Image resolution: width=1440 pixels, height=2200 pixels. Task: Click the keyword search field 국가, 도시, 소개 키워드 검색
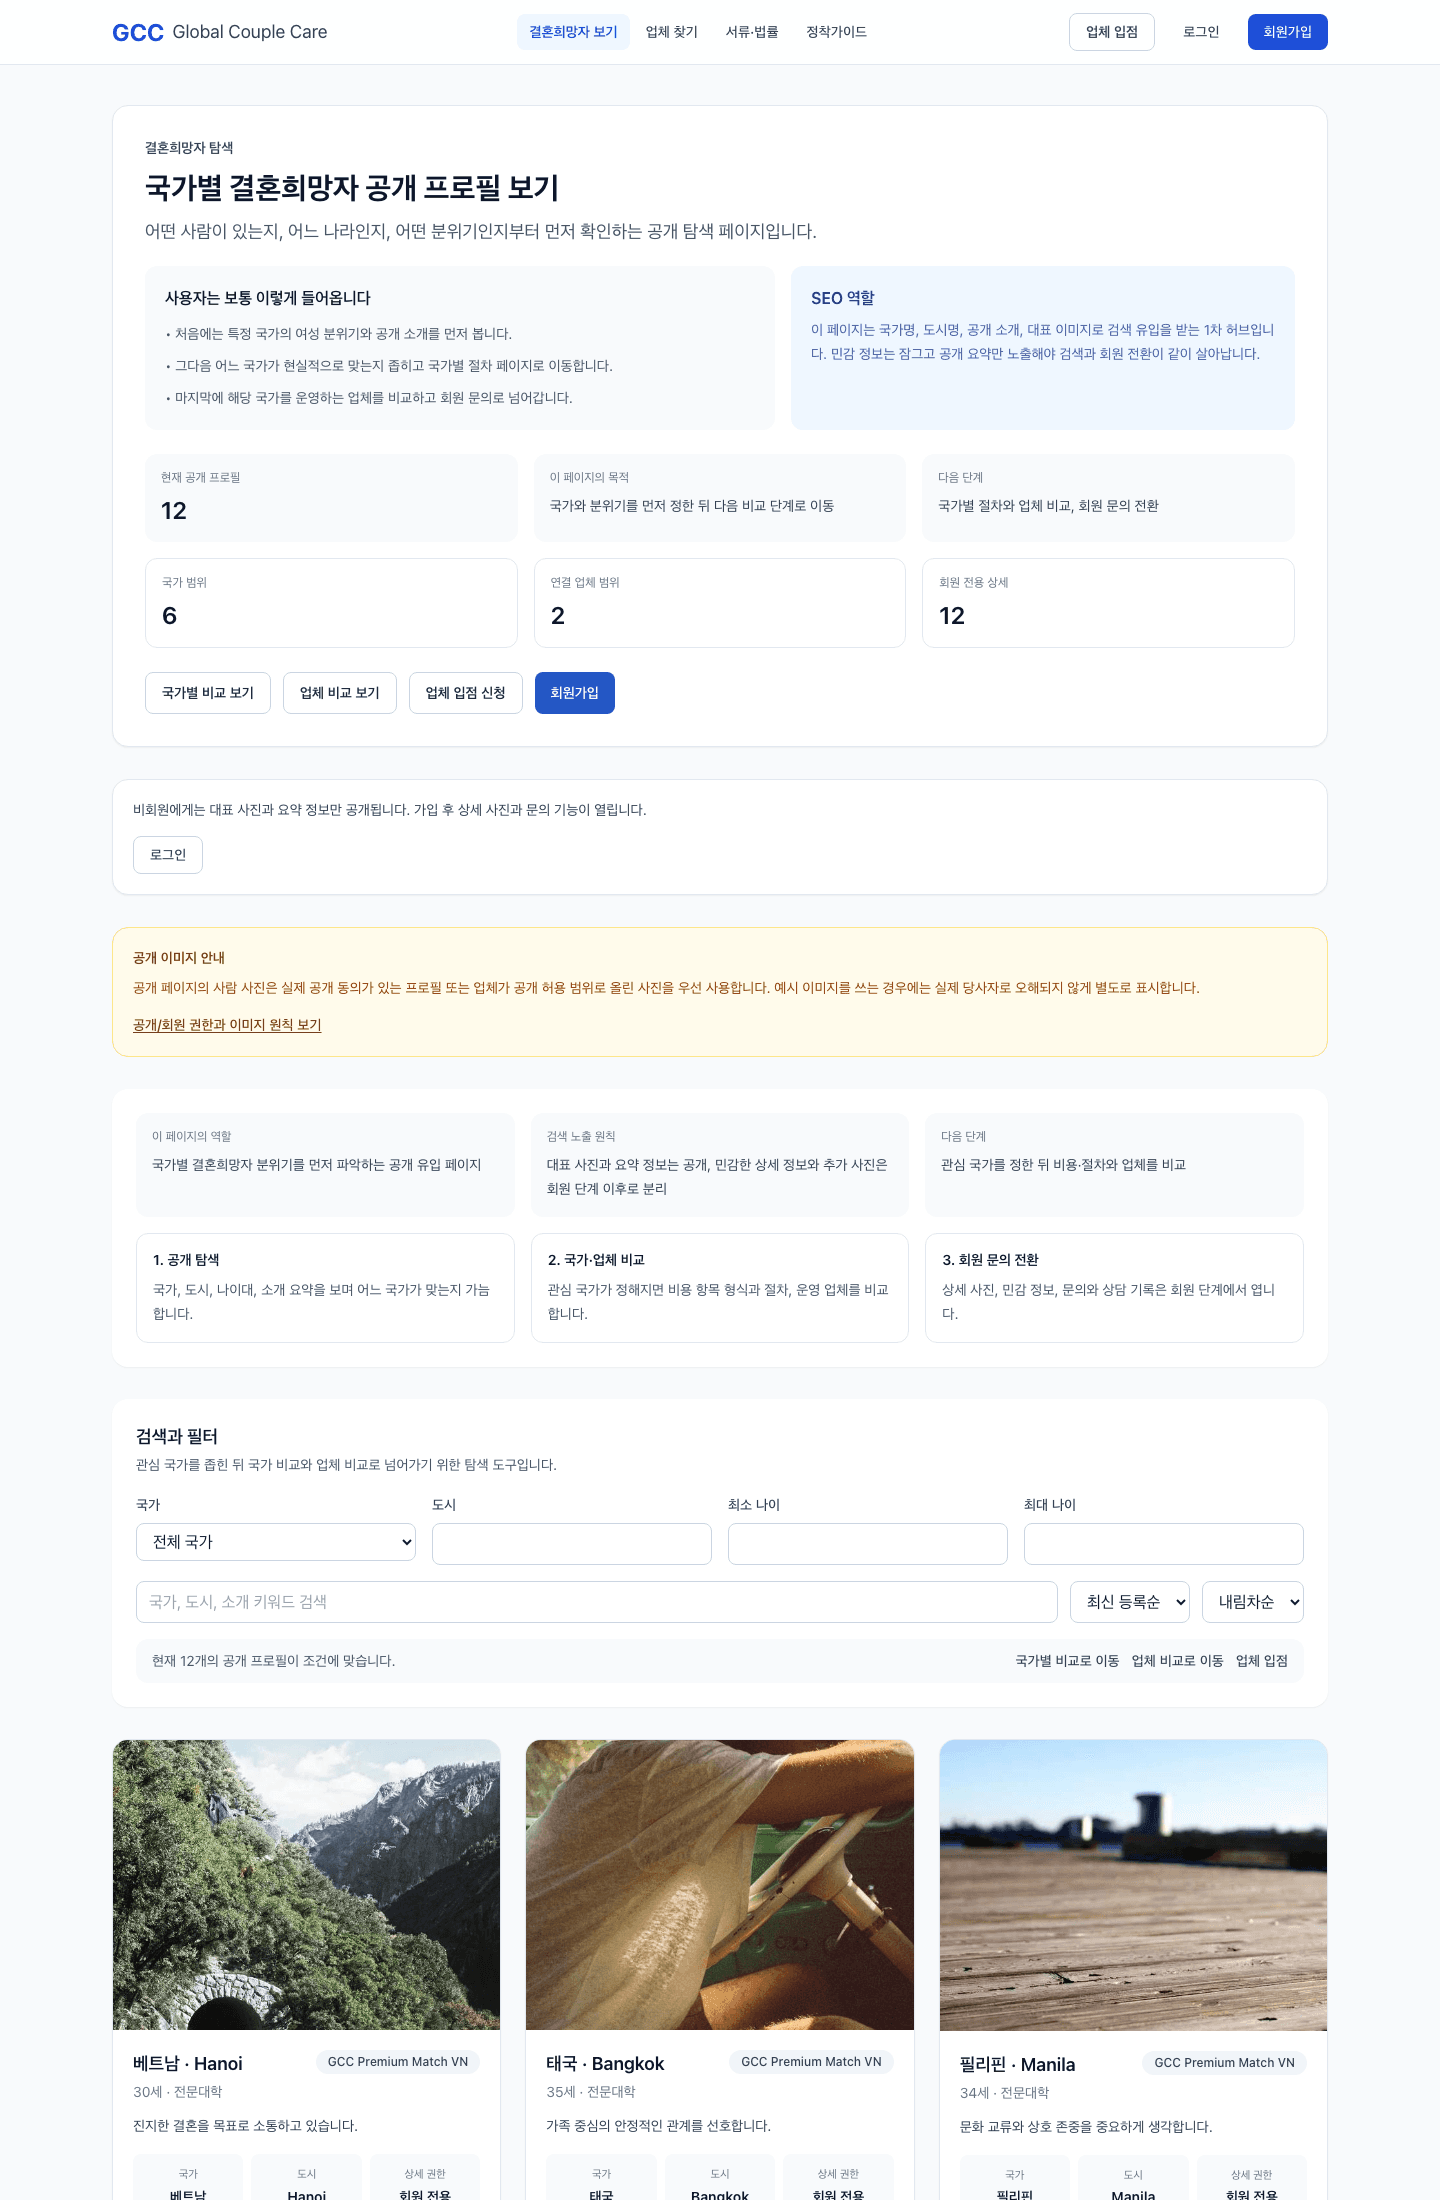597,1602
